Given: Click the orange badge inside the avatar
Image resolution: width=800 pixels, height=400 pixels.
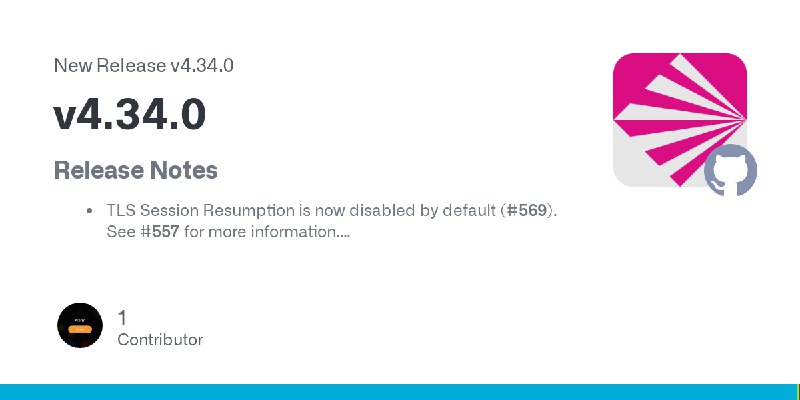Looking at the screenshot, I should click(x=80, y=330).
